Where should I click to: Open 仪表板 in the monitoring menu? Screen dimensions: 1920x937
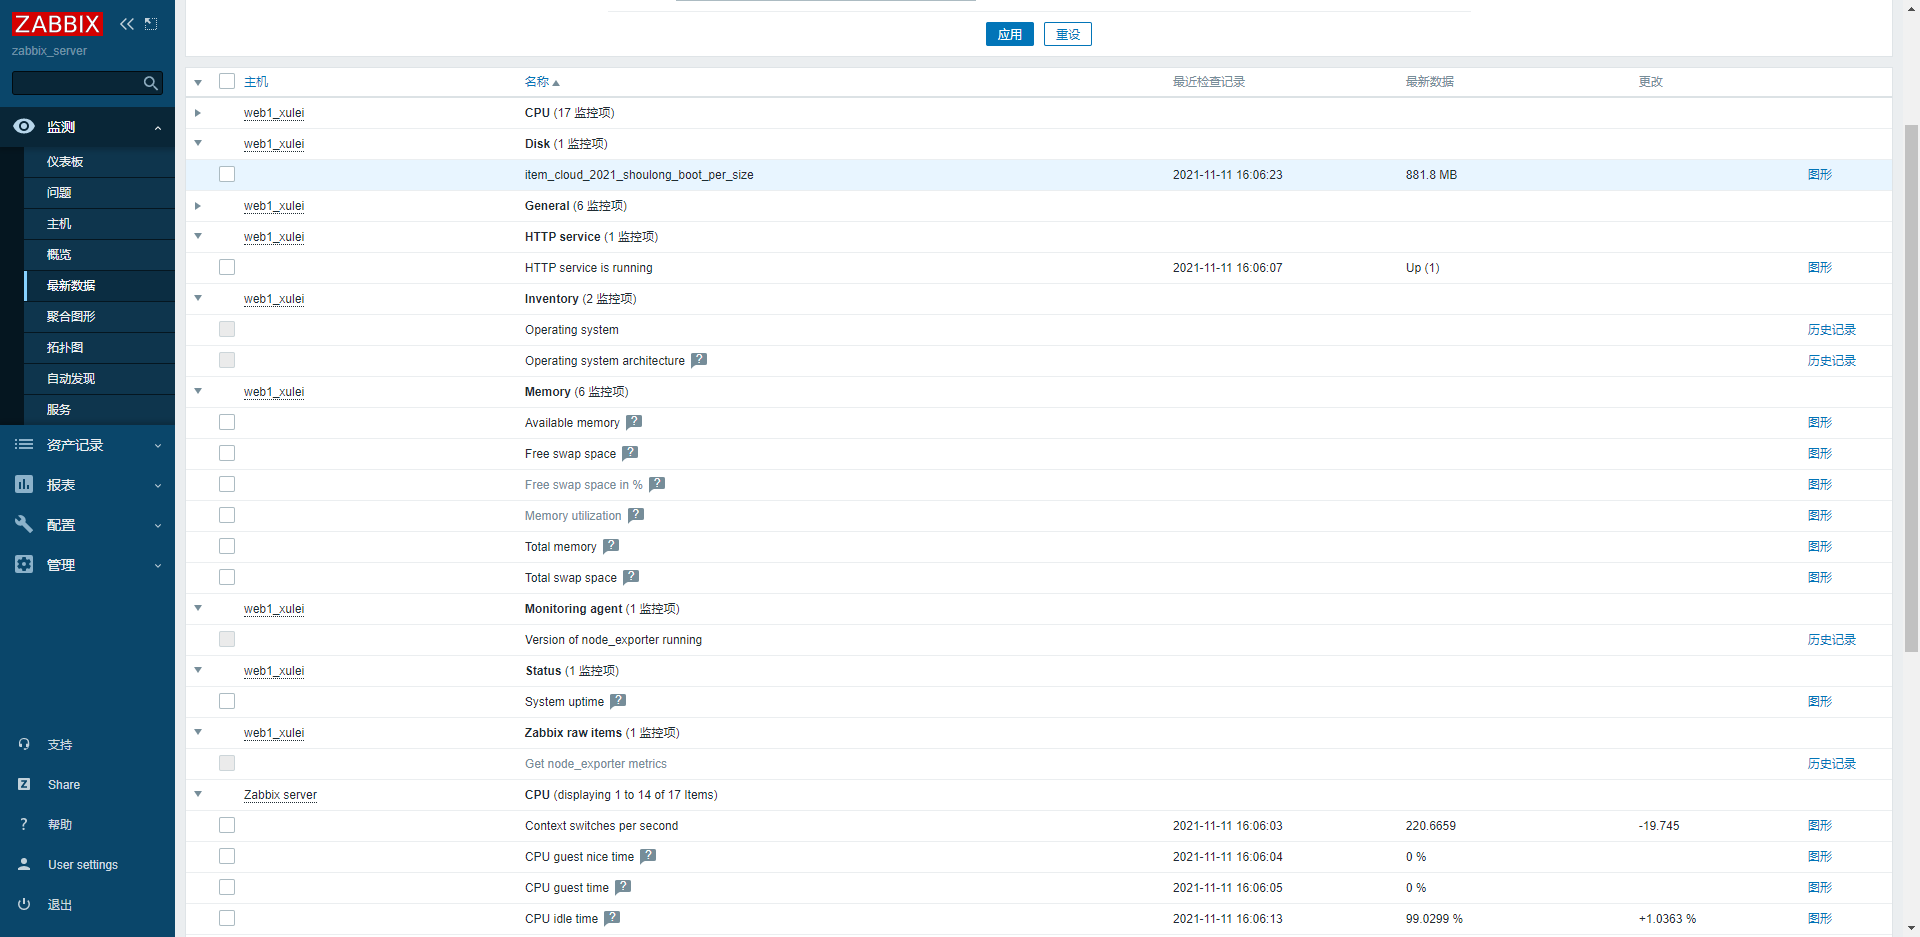coord(65,162)
